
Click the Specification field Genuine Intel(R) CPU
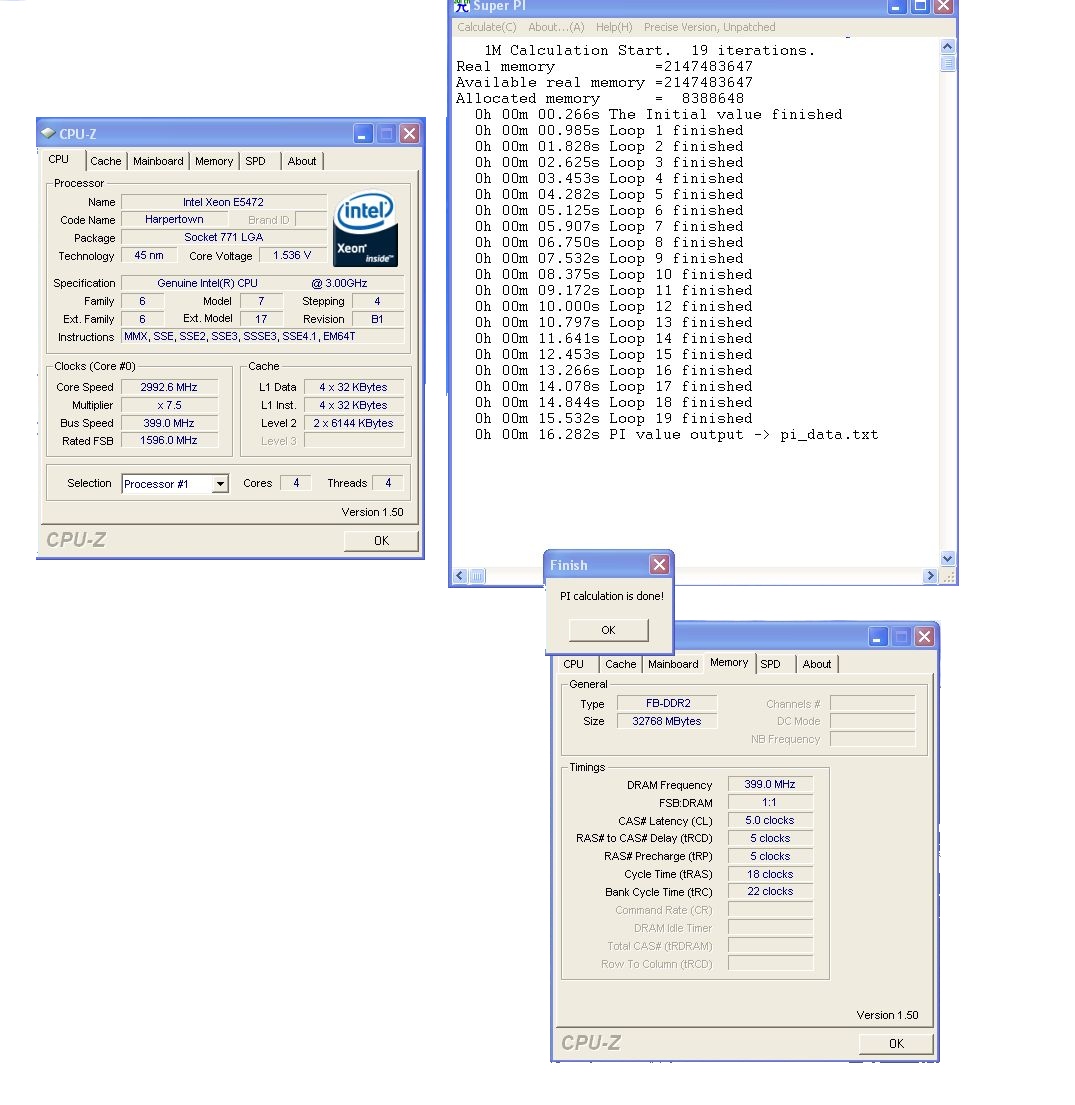tap(262, 283)
